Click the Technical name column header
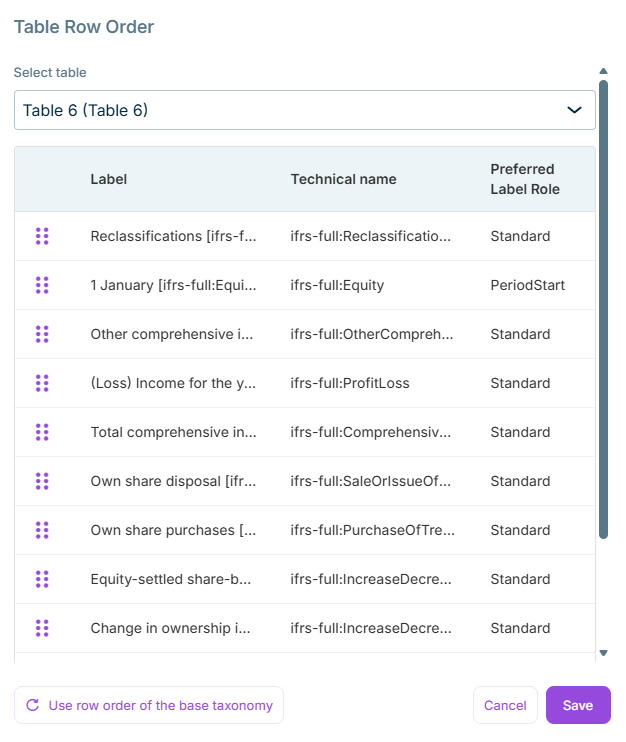The height and width of the screenshot is (742, 626). coord(343,179)
